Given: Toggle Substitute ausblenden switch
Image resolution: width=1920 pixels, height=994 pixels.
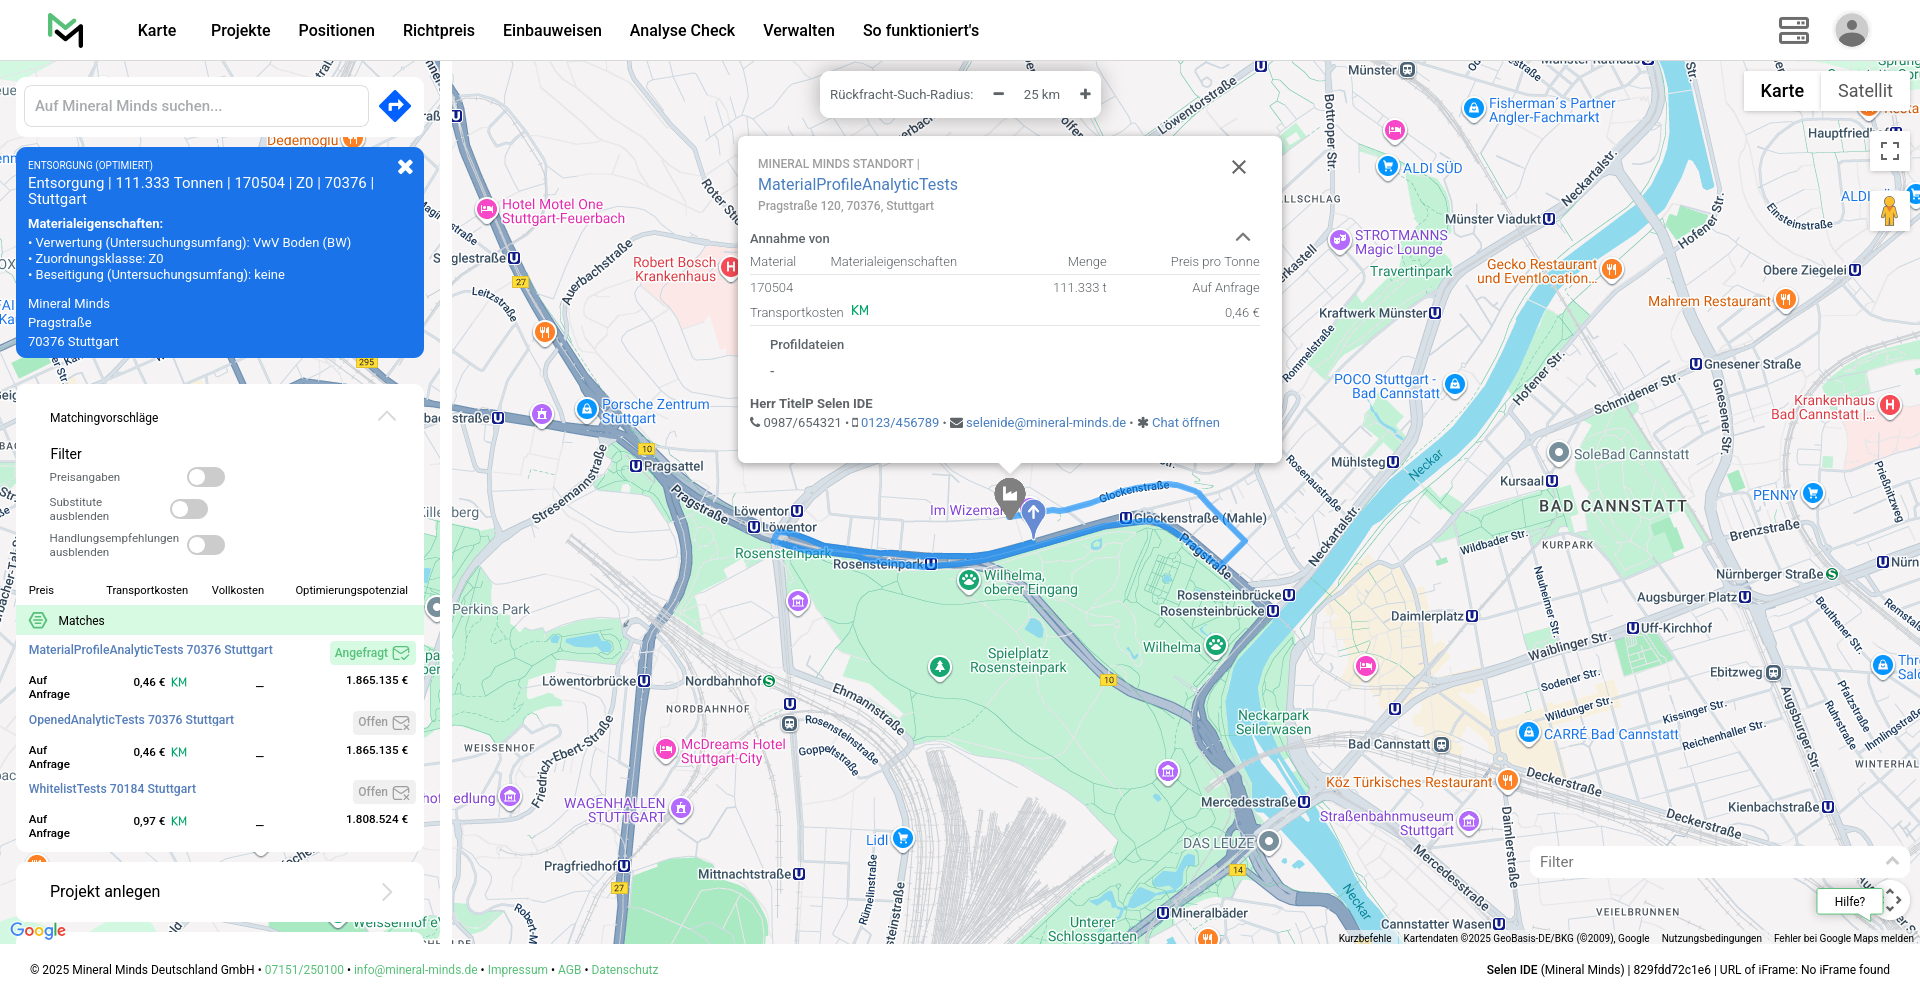Looking at the screenshot, I should click(189, 509).
